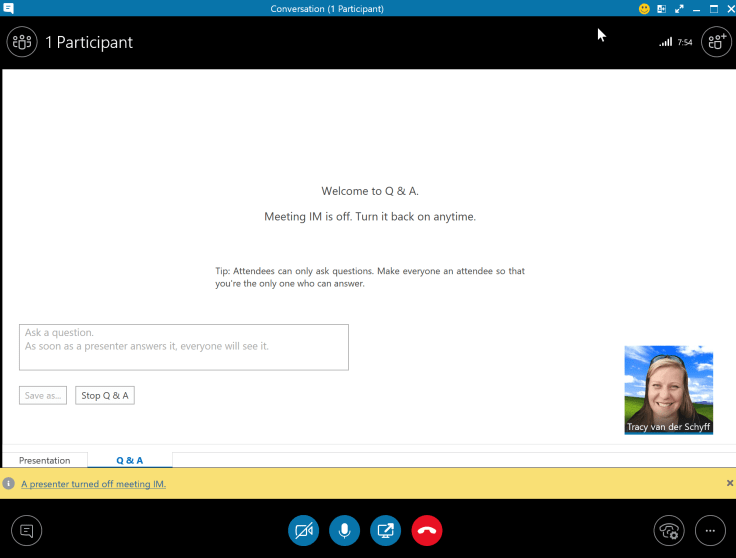Image resolution: width=736 pixels, height=558 pixels.
Task: Open the more options ellipsis menu
Action: [x=710, y=530]
